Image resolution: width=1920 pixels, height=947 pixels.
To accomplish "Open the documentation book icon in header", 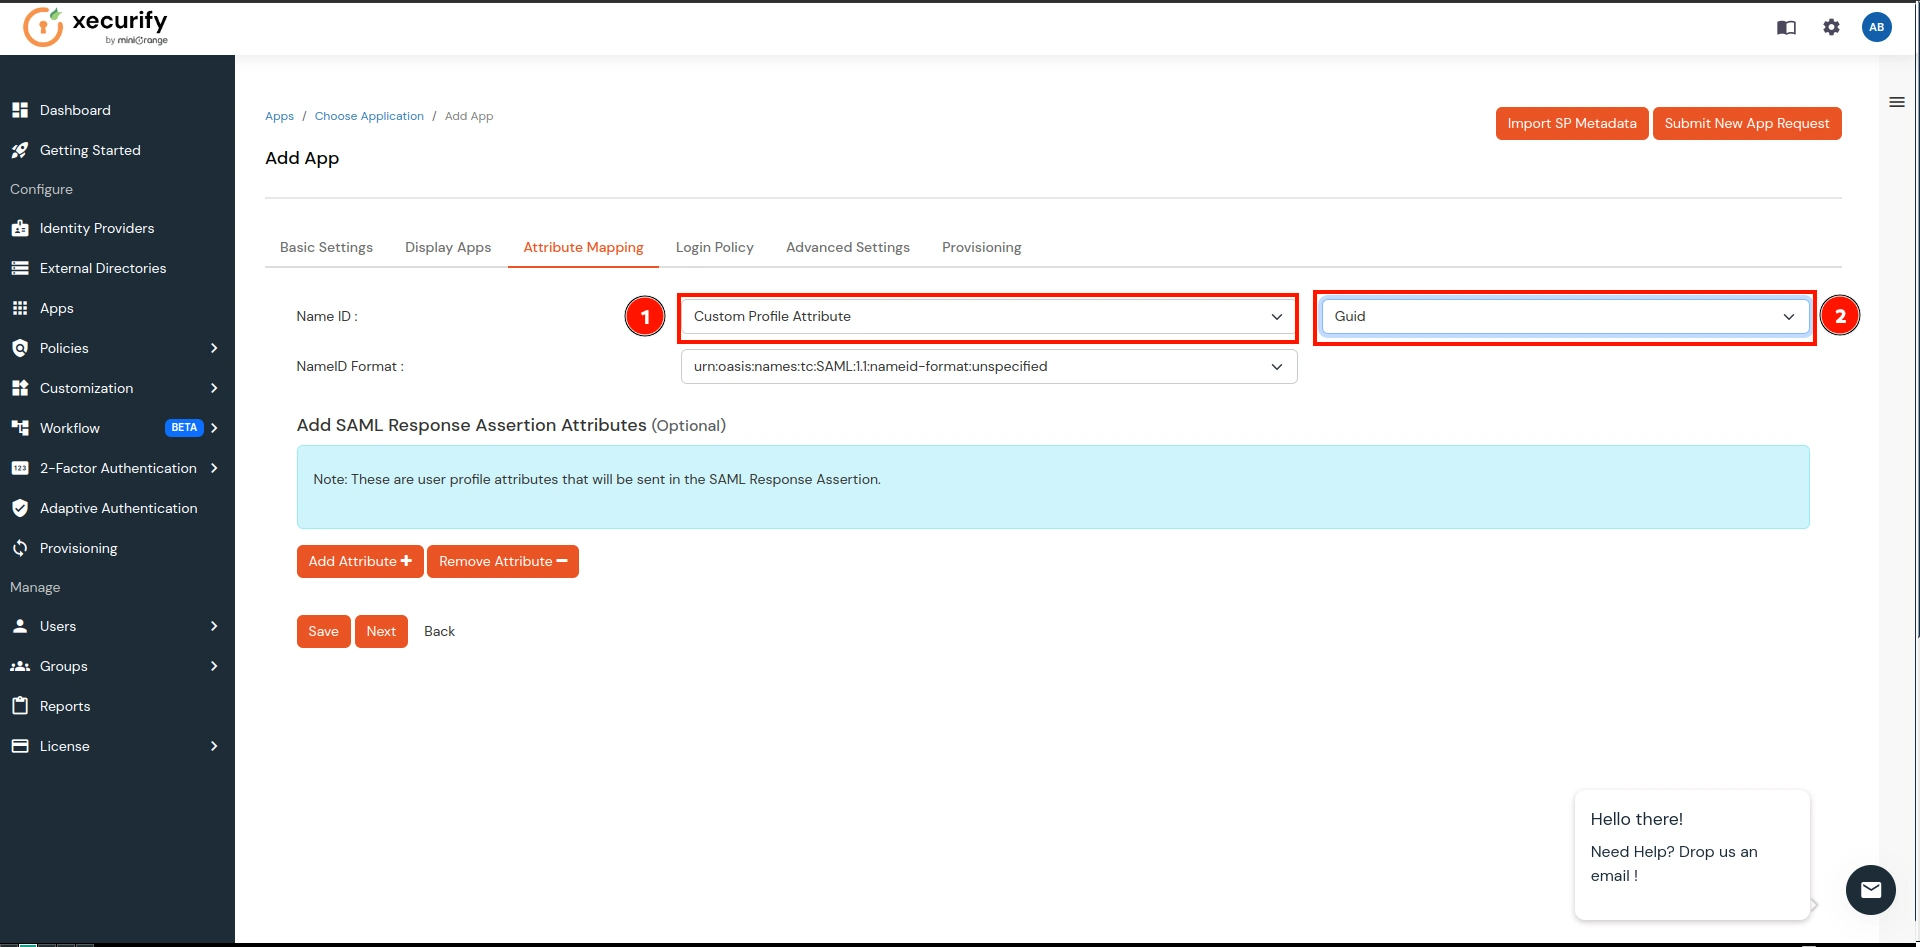I will 1786,27.
